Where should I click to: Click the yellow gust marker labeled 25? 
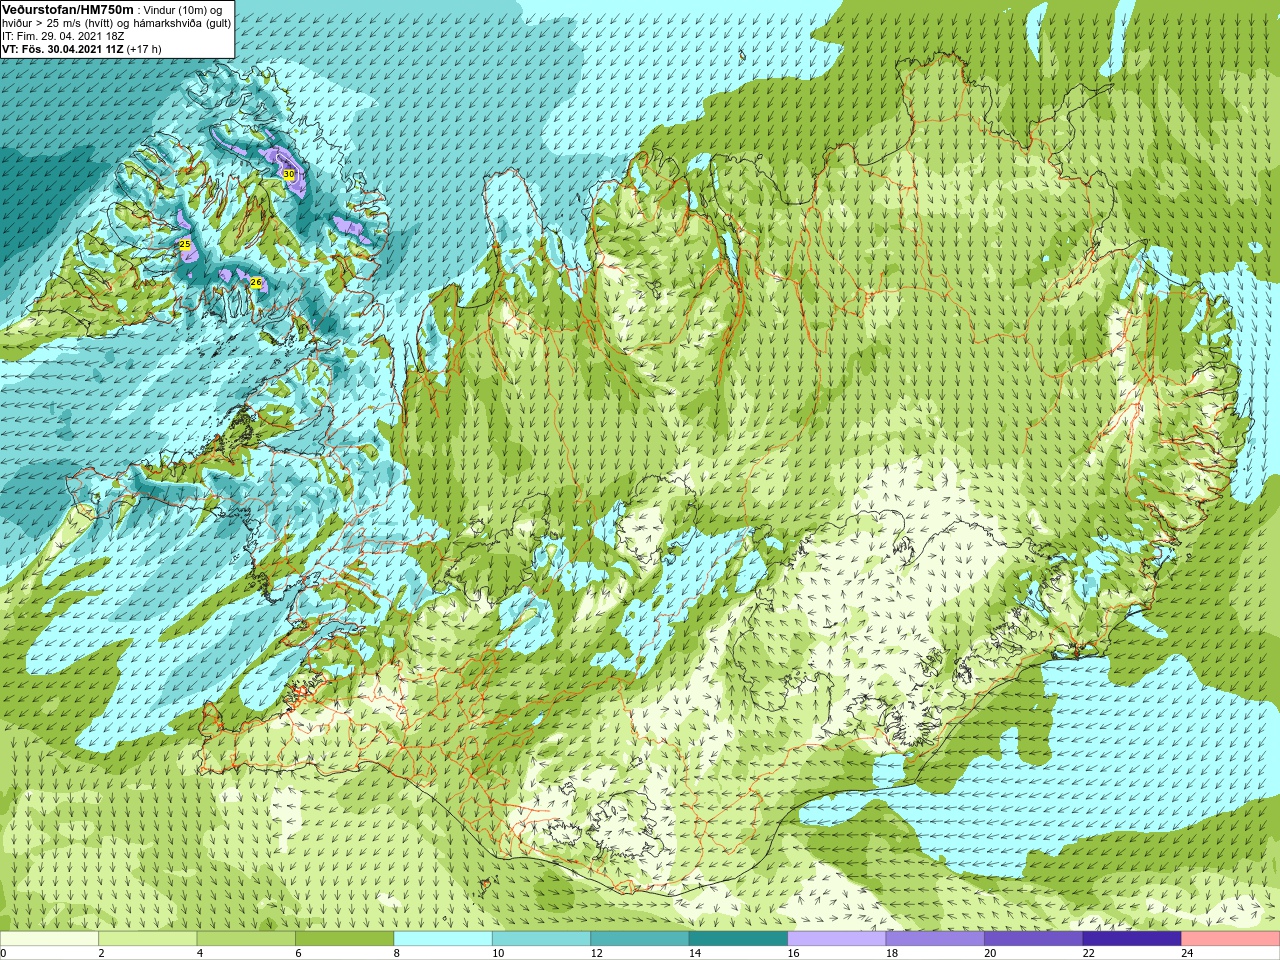click(184, 244)
